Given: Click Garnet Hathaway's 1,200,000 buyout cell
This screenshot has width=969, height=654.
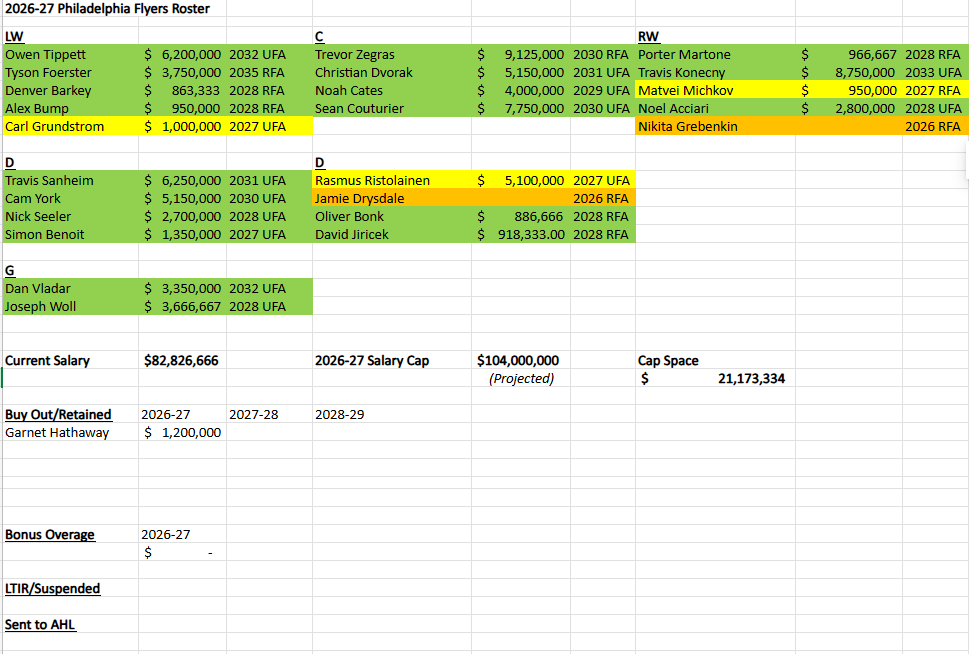Looking at the screenshot, I should pyautogui.click(x=182, y=432).
